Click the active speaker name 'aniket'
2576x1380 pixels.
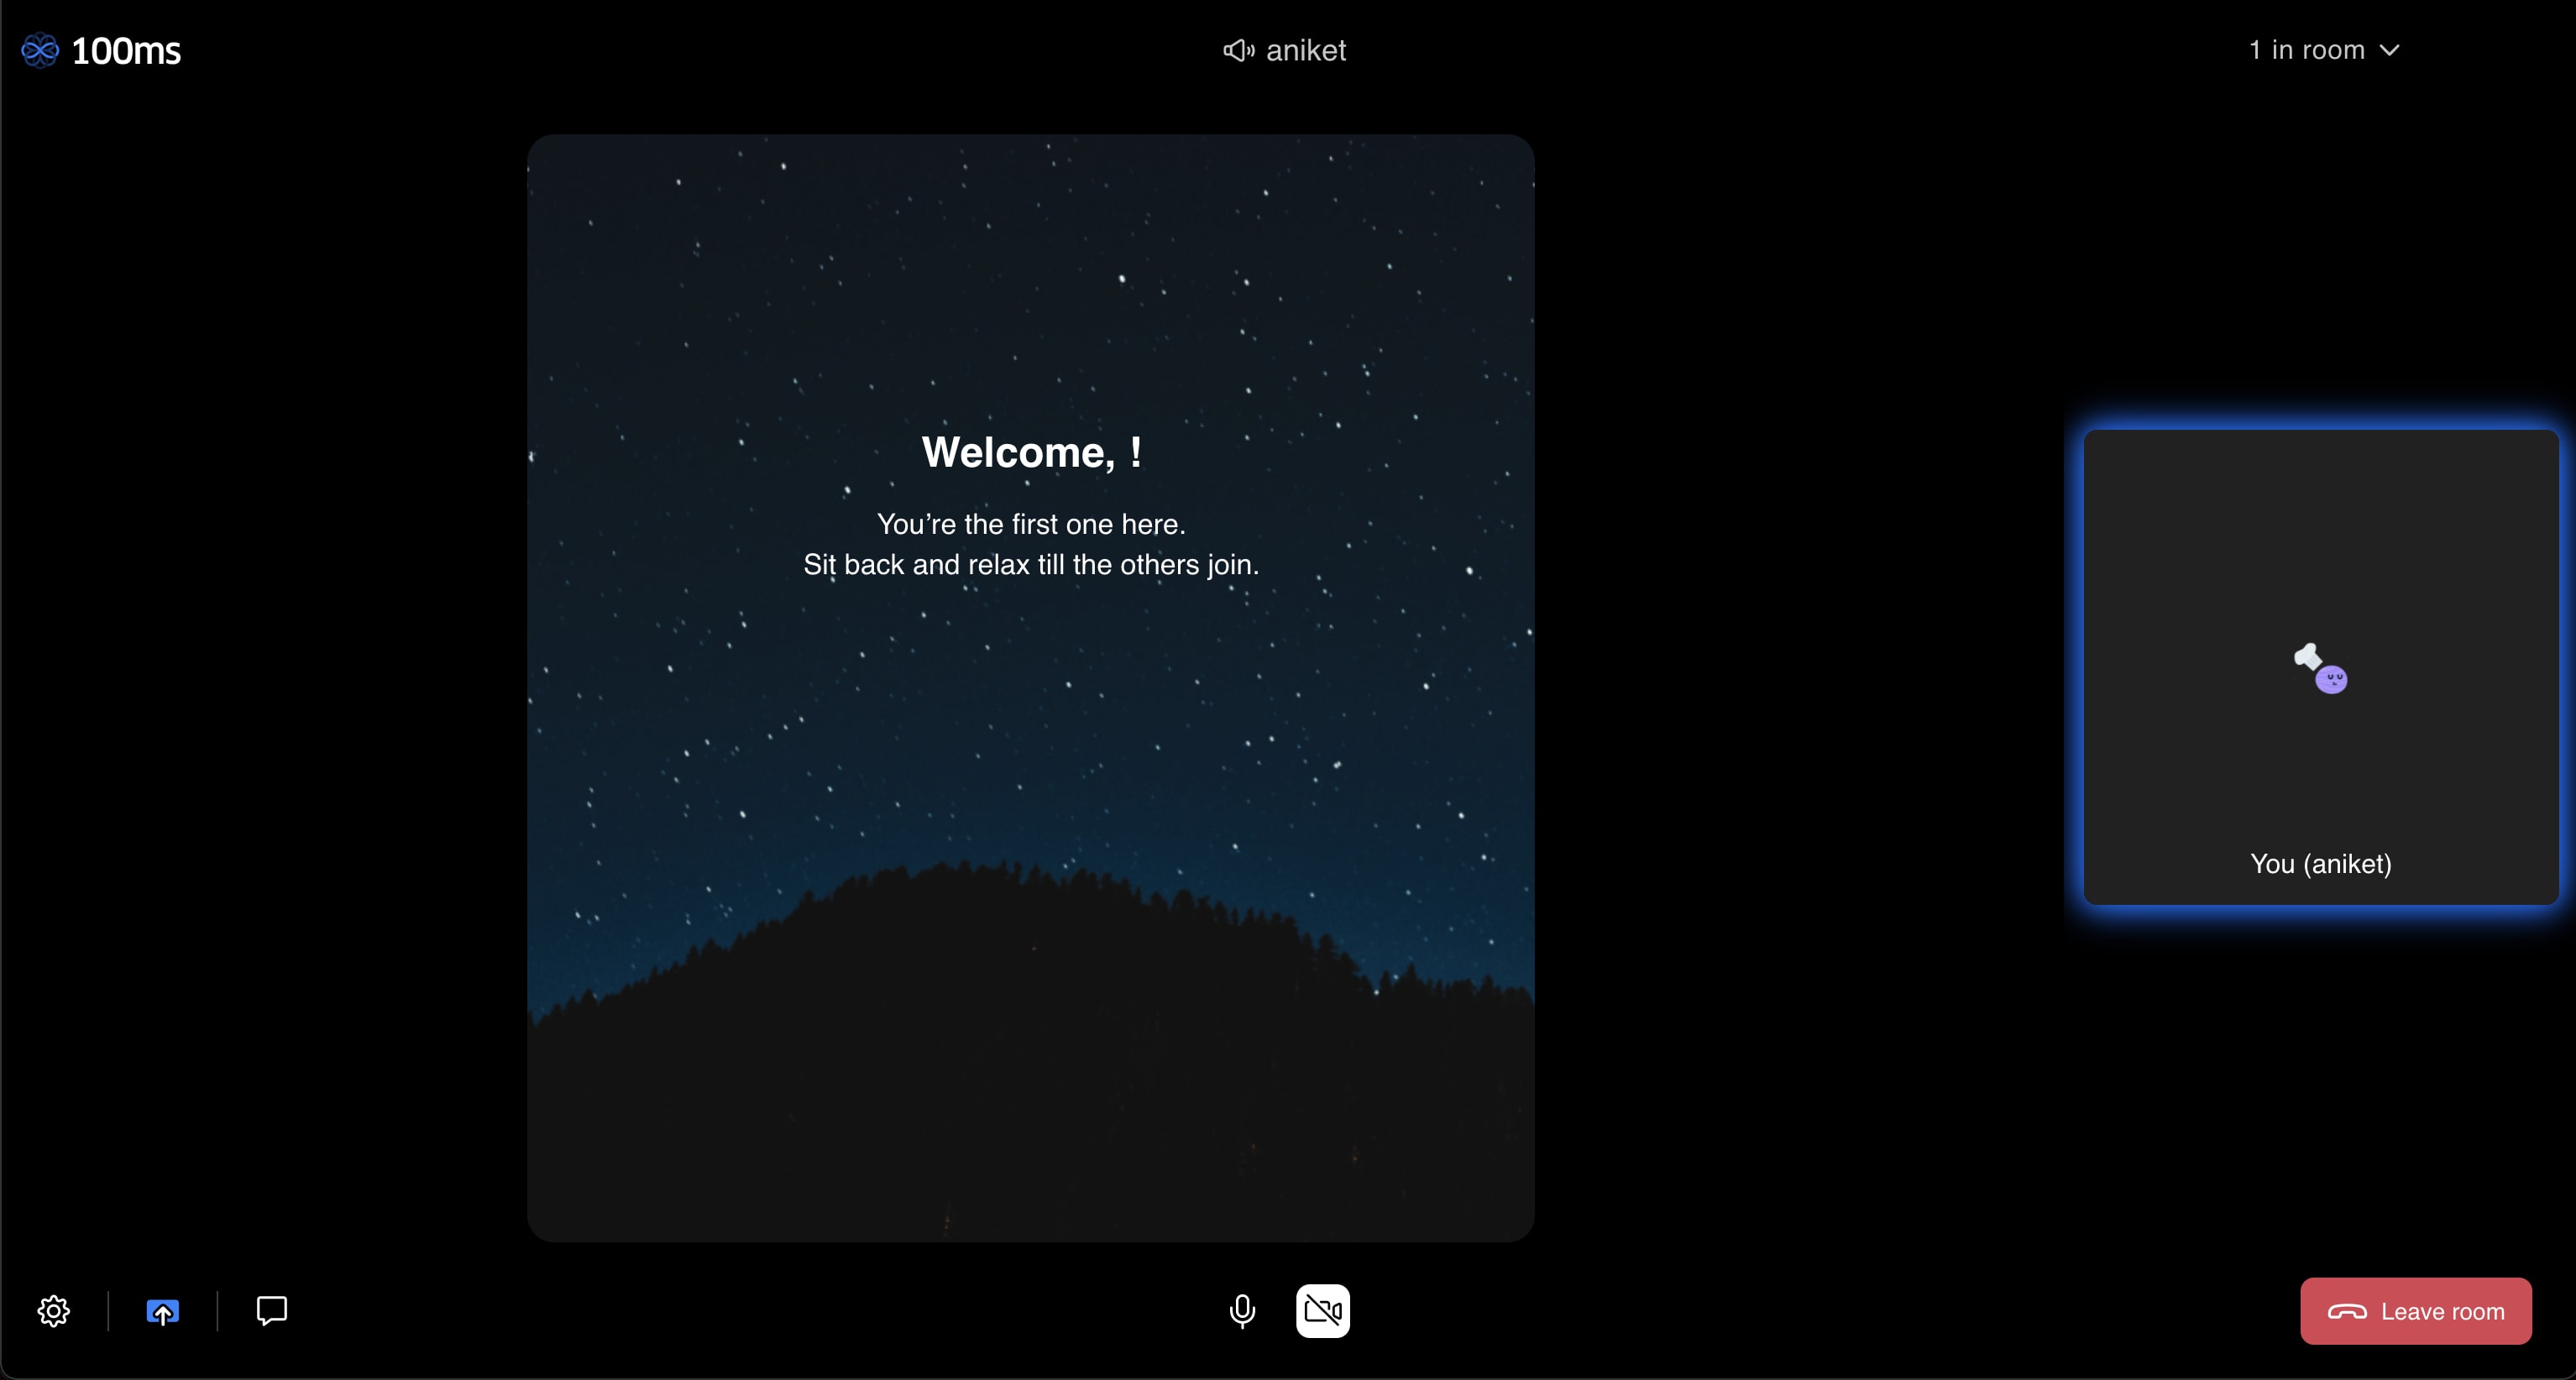[1306, 50]
